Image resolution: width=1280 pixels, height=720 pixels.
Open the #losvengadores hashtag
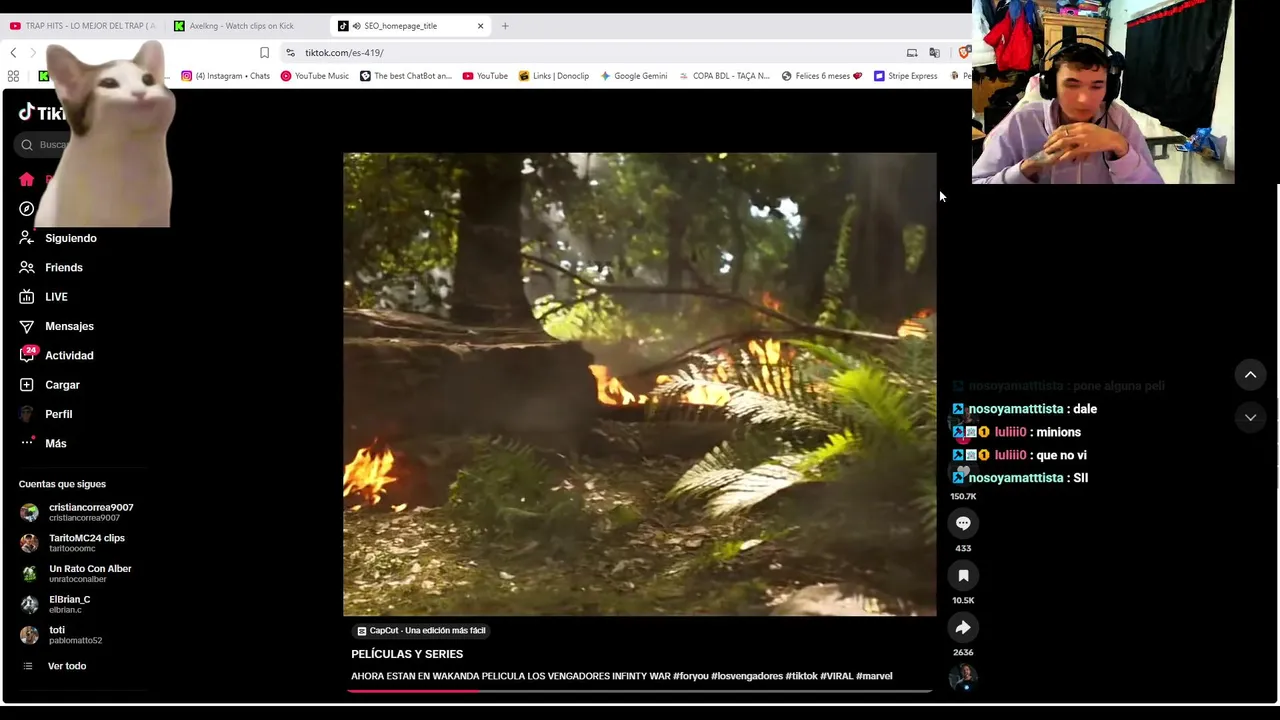747,676
